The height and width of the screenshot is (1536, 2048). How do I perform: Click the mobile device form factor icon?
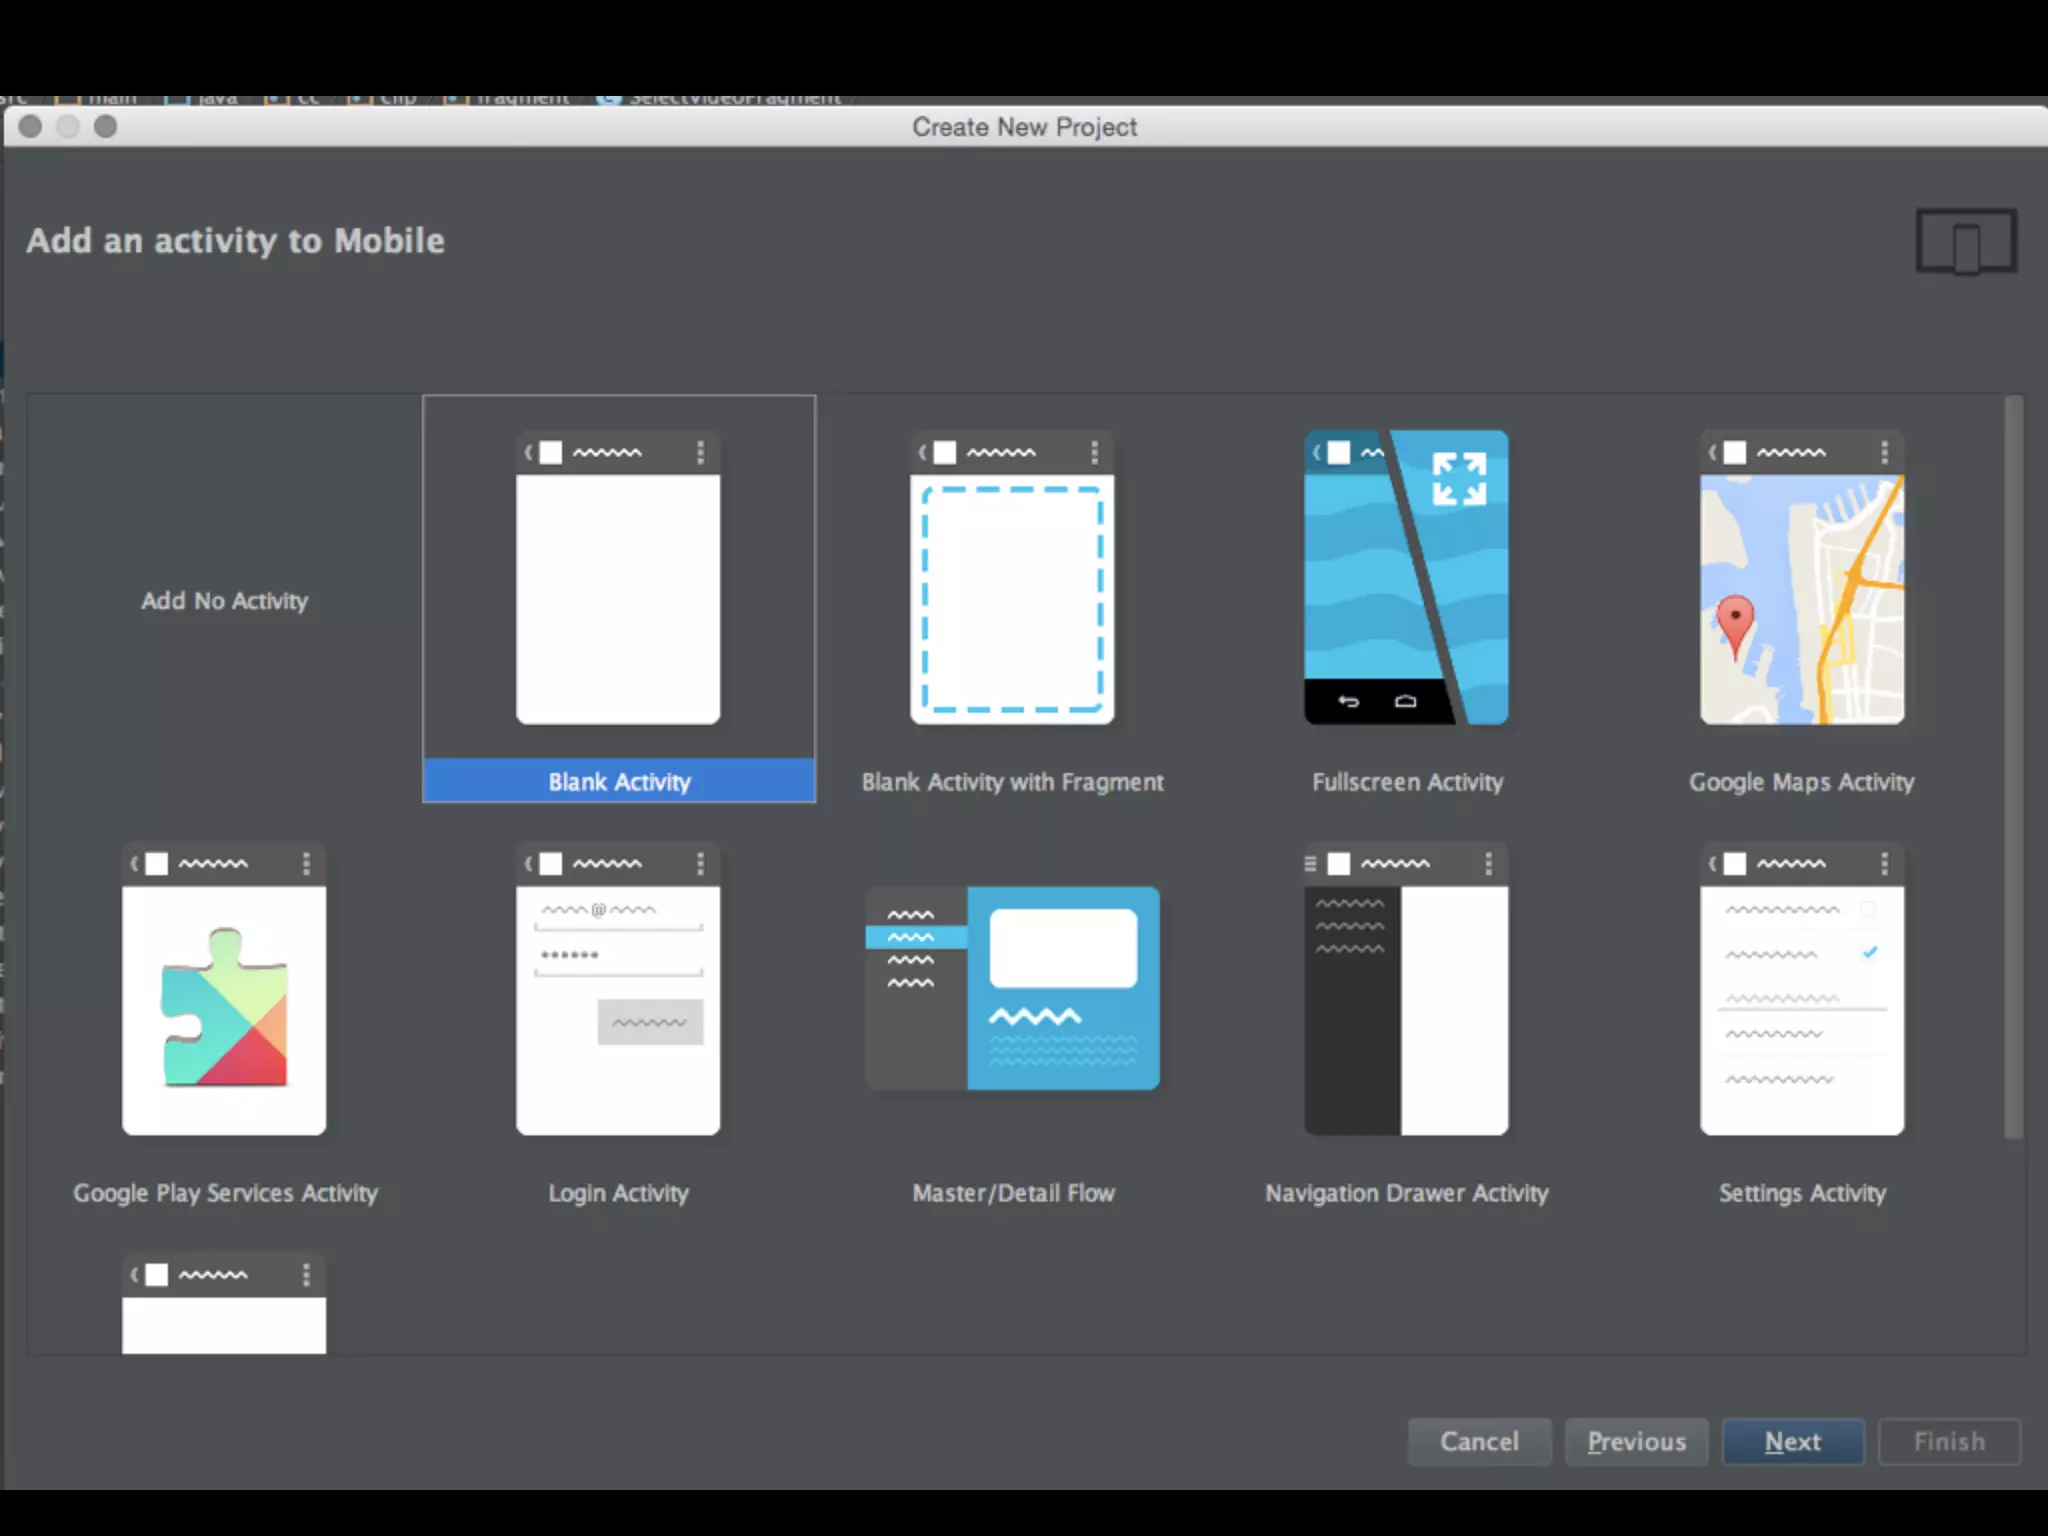[x=1966, y=241]
